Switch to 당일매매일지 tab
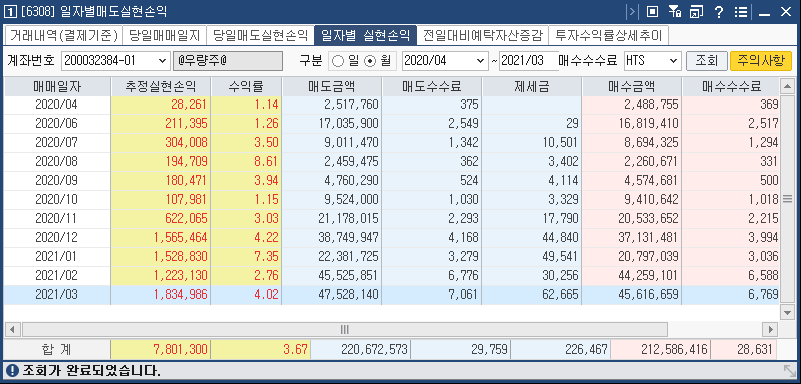The width and height of the screenshot is (801, 384). [164, 36]
